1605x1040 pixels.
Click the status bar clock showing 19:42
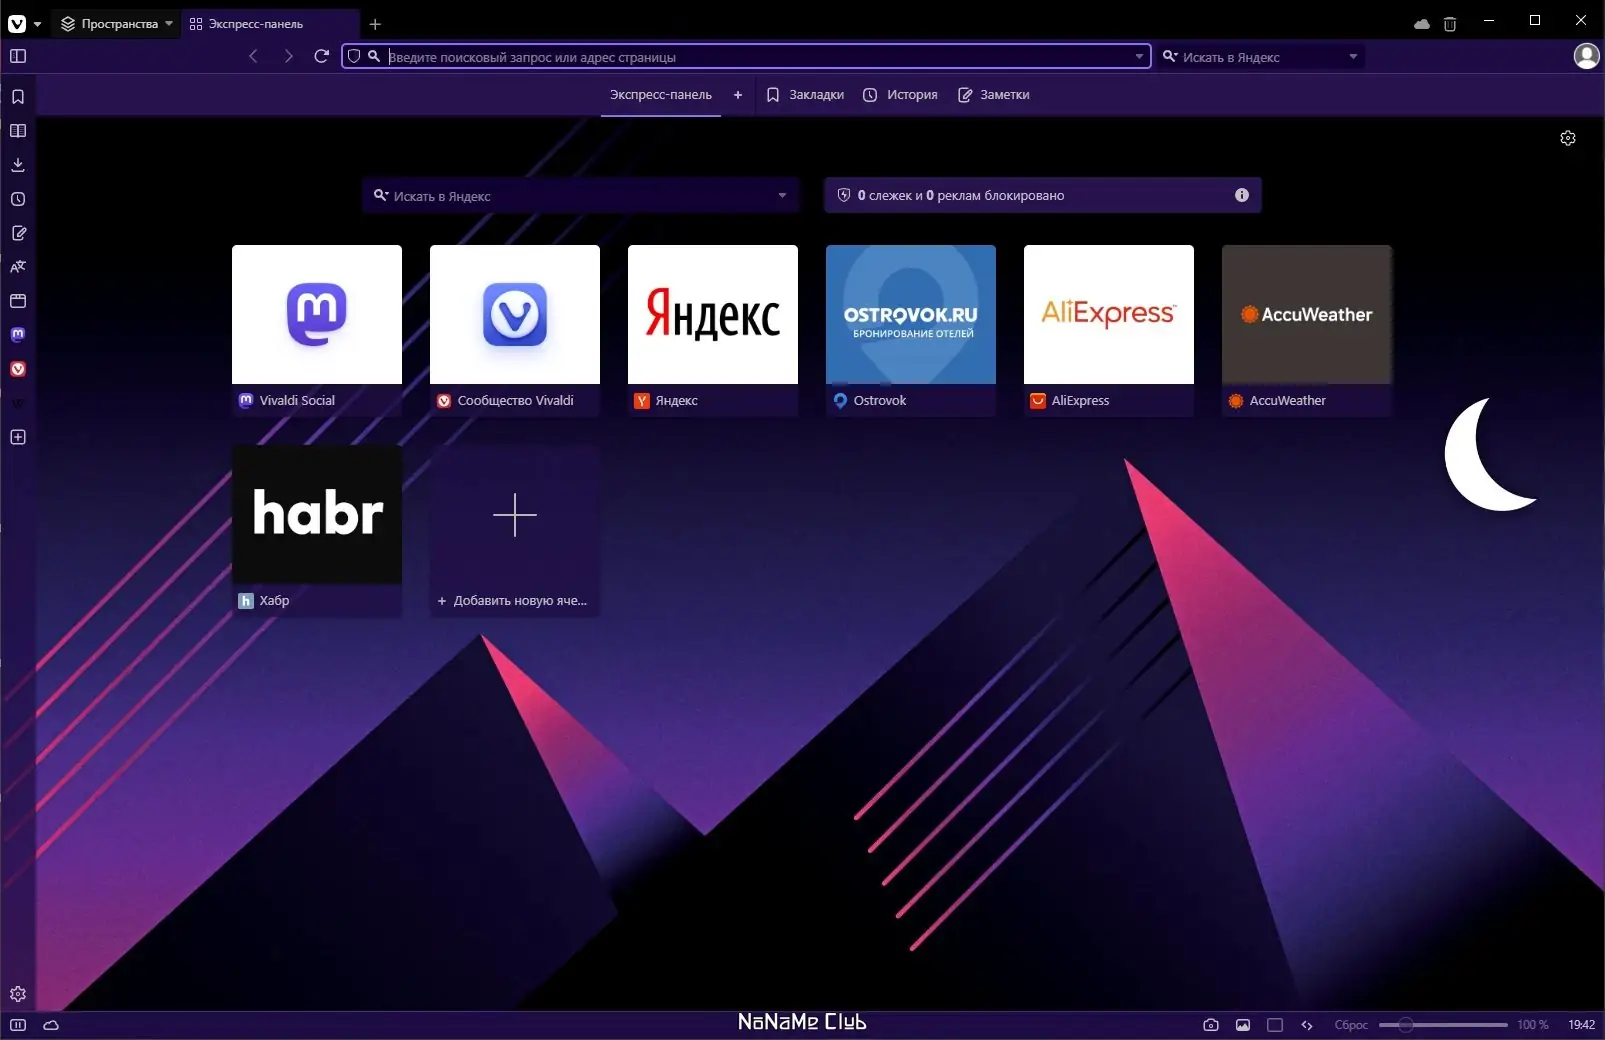click(x=1582, y=1025)
